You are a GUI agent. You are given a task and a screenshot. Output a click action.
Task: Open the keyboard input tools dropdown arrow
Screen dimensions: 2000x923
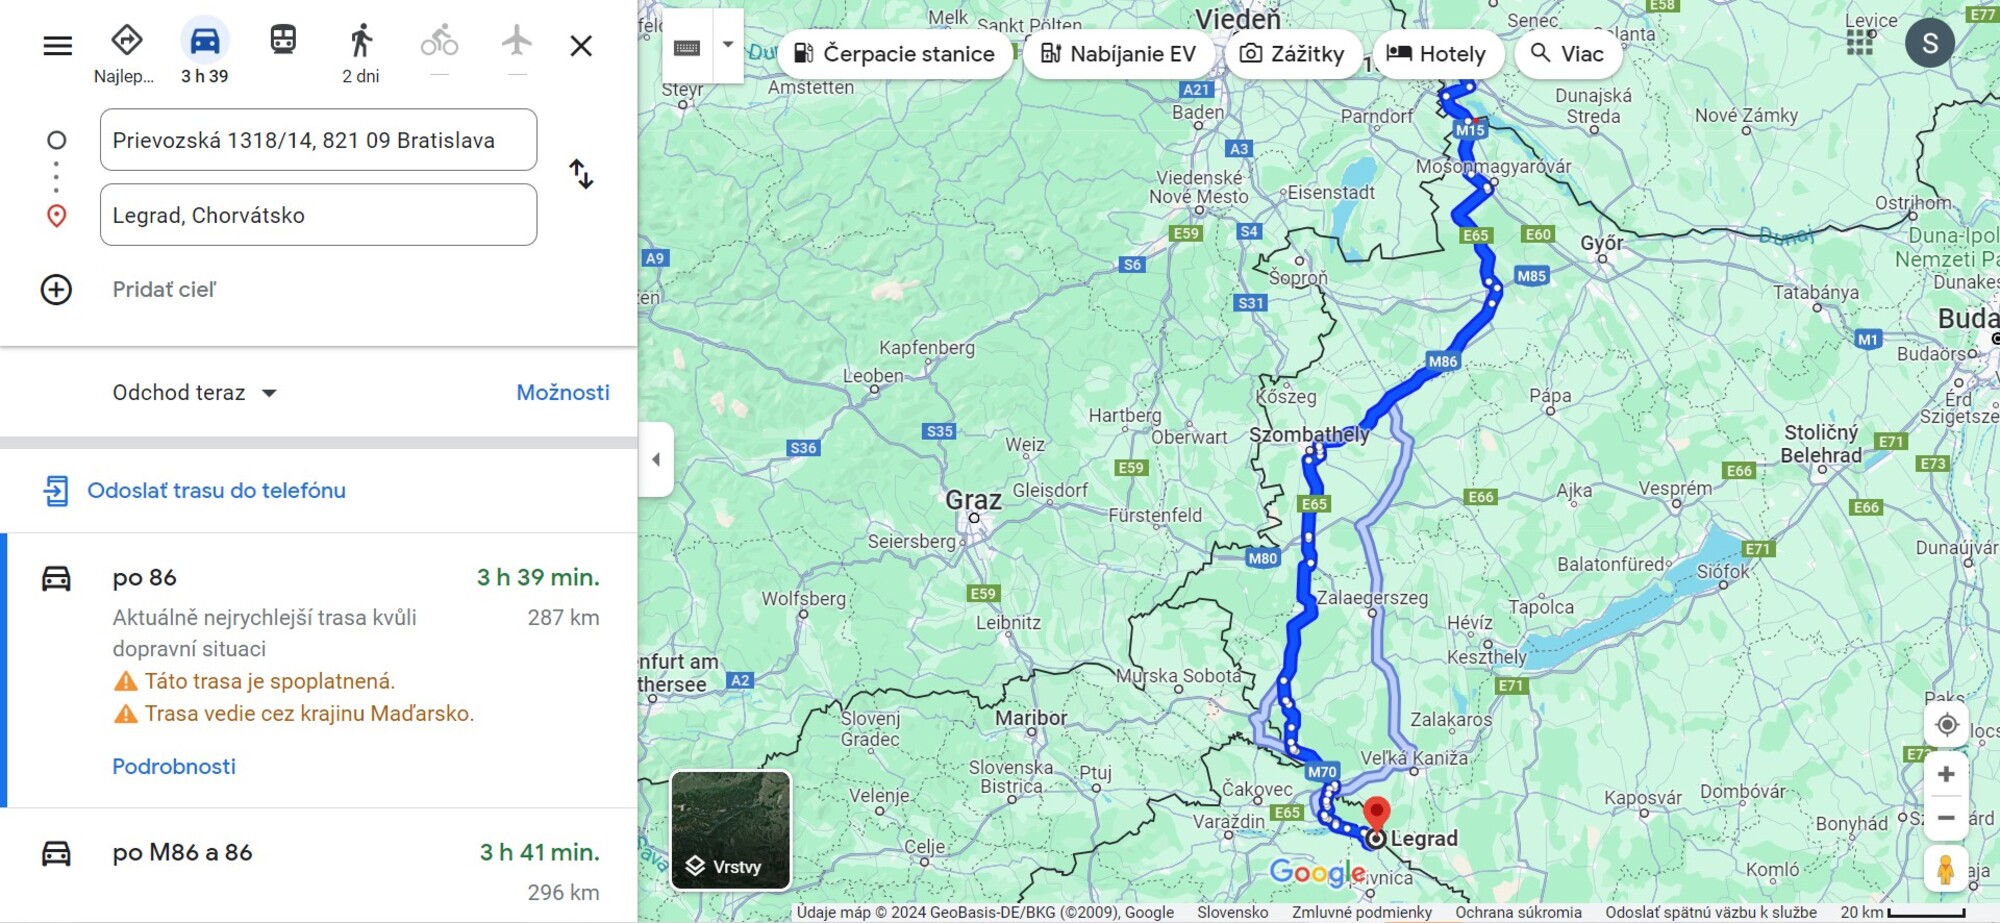tap(728, 45)
